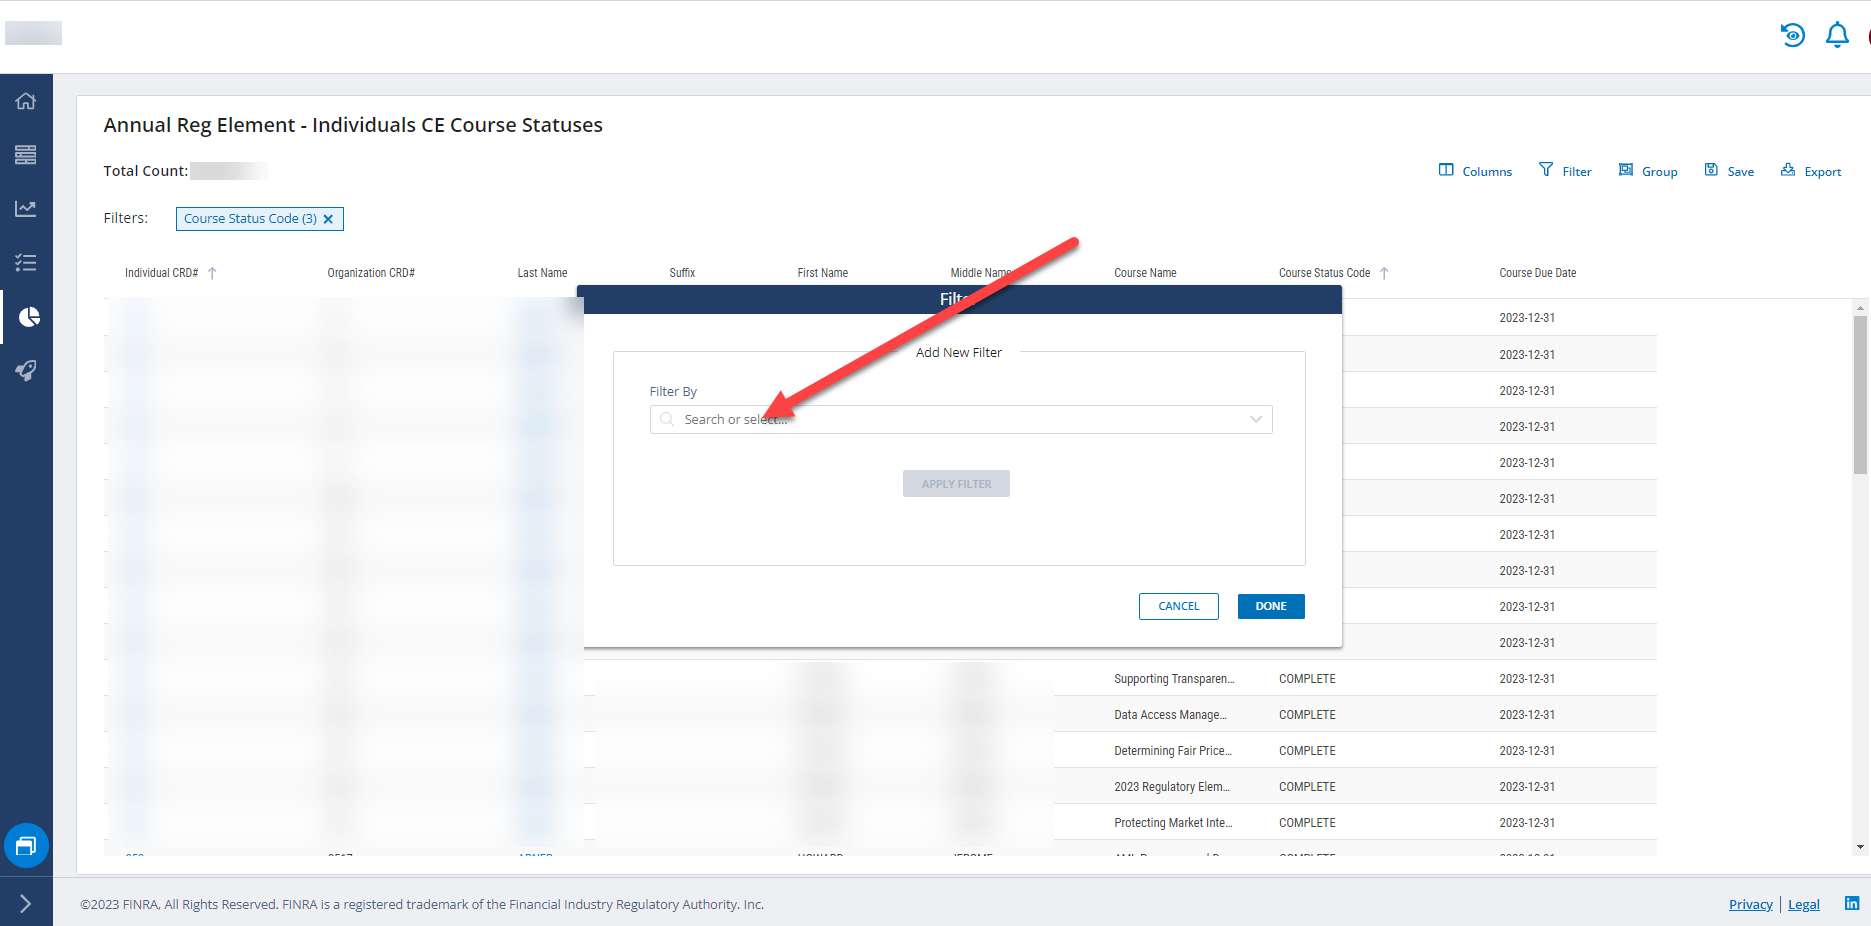
Task: Sort by Course Status Code column
Action: pos(1324,273)
